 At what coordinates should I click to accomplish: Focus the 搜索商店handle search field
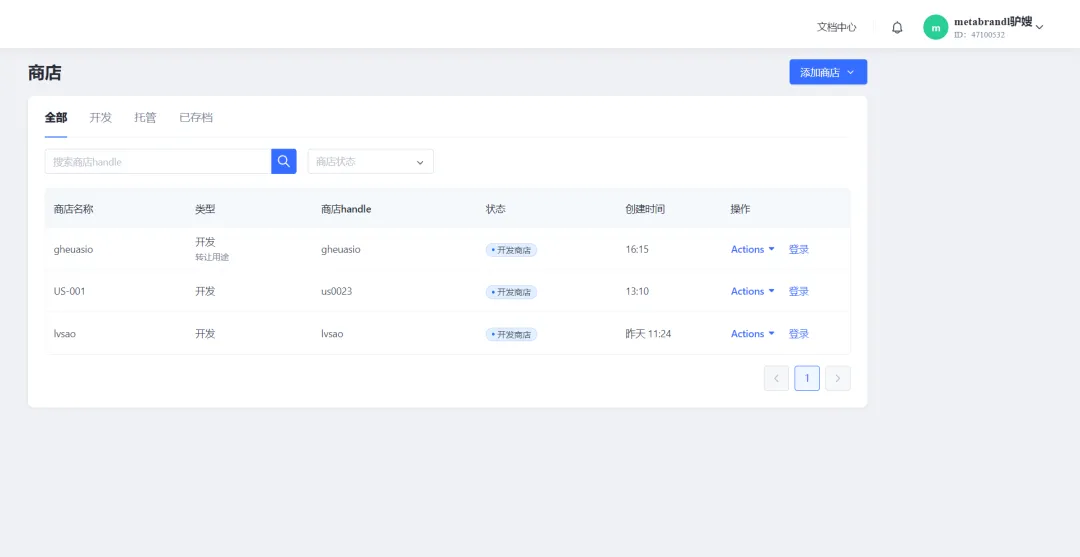(158, 161)
